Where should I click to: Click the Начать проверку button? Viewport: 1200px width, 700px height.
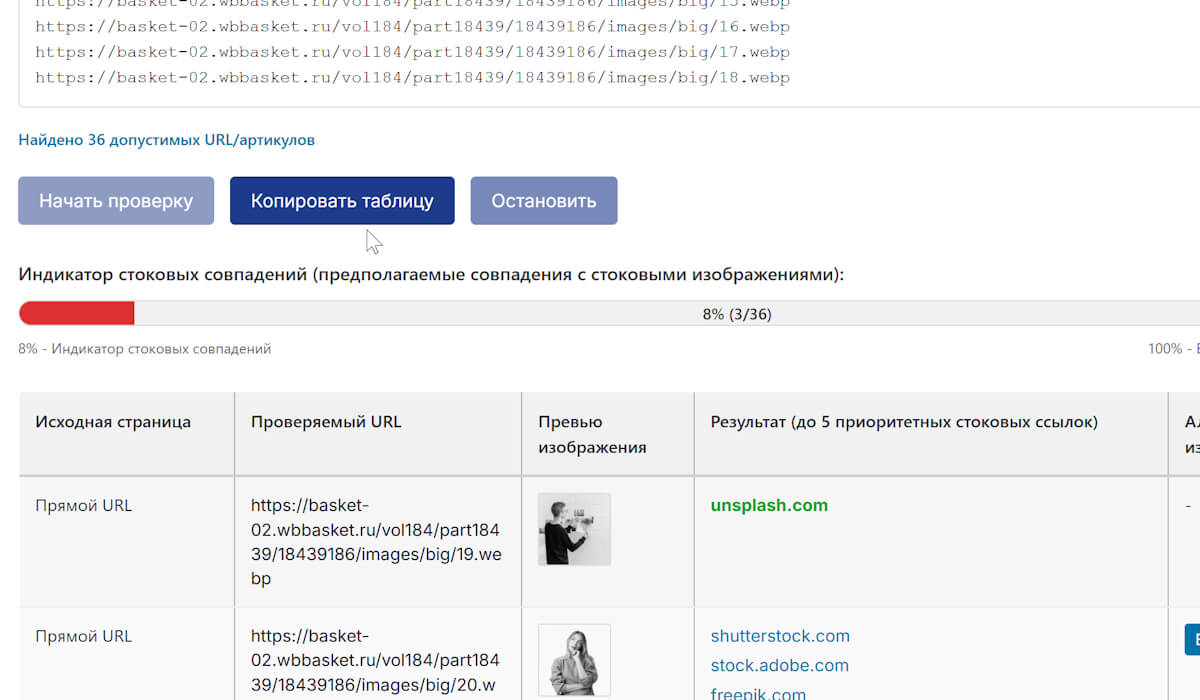point(116,201)
